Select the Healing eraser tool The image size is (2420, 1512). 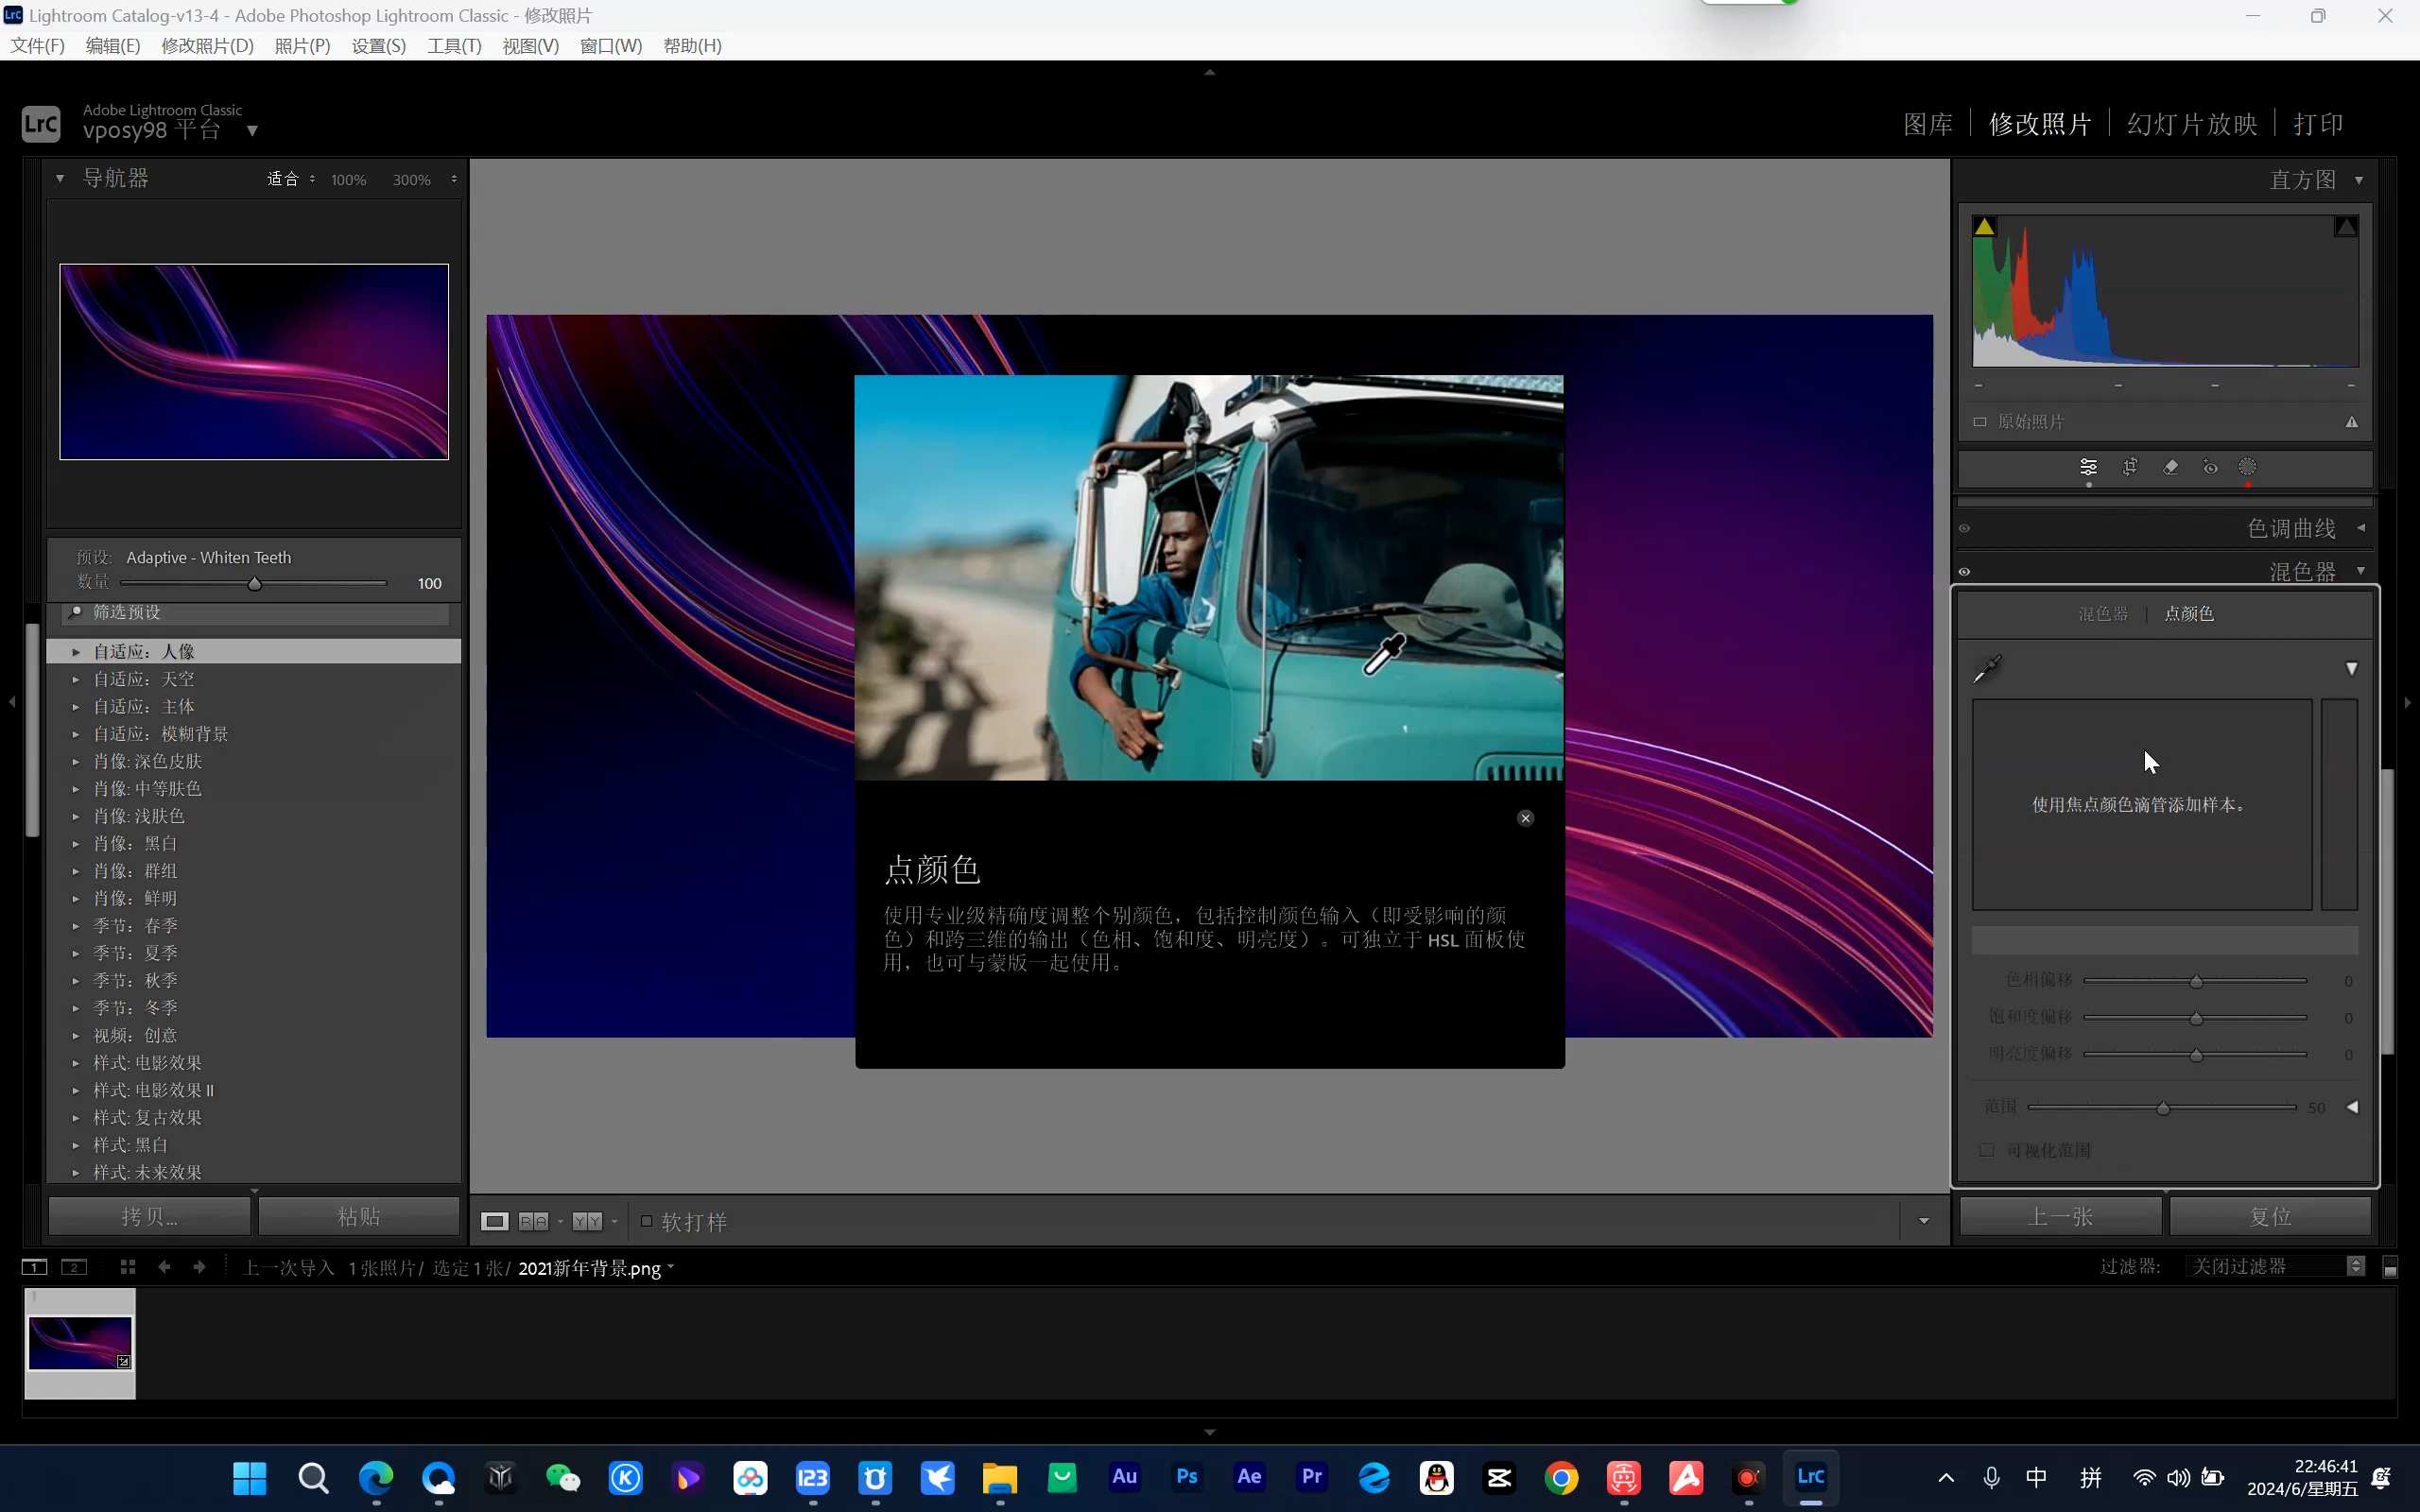[2170, 467]
